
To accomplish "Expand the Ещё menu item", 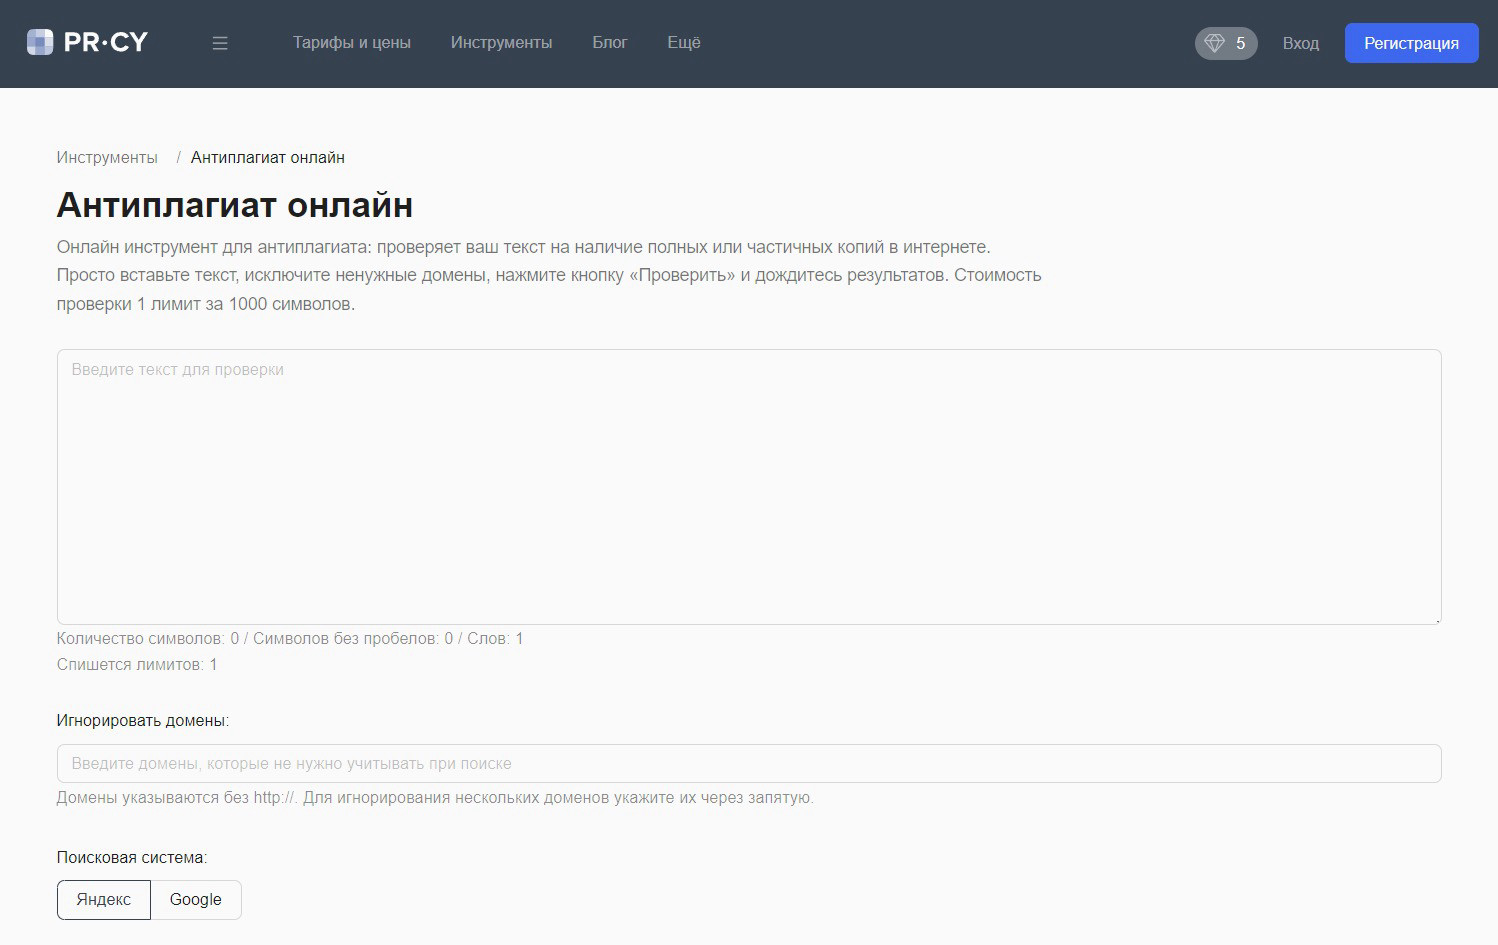I will [x=684, y=43].
